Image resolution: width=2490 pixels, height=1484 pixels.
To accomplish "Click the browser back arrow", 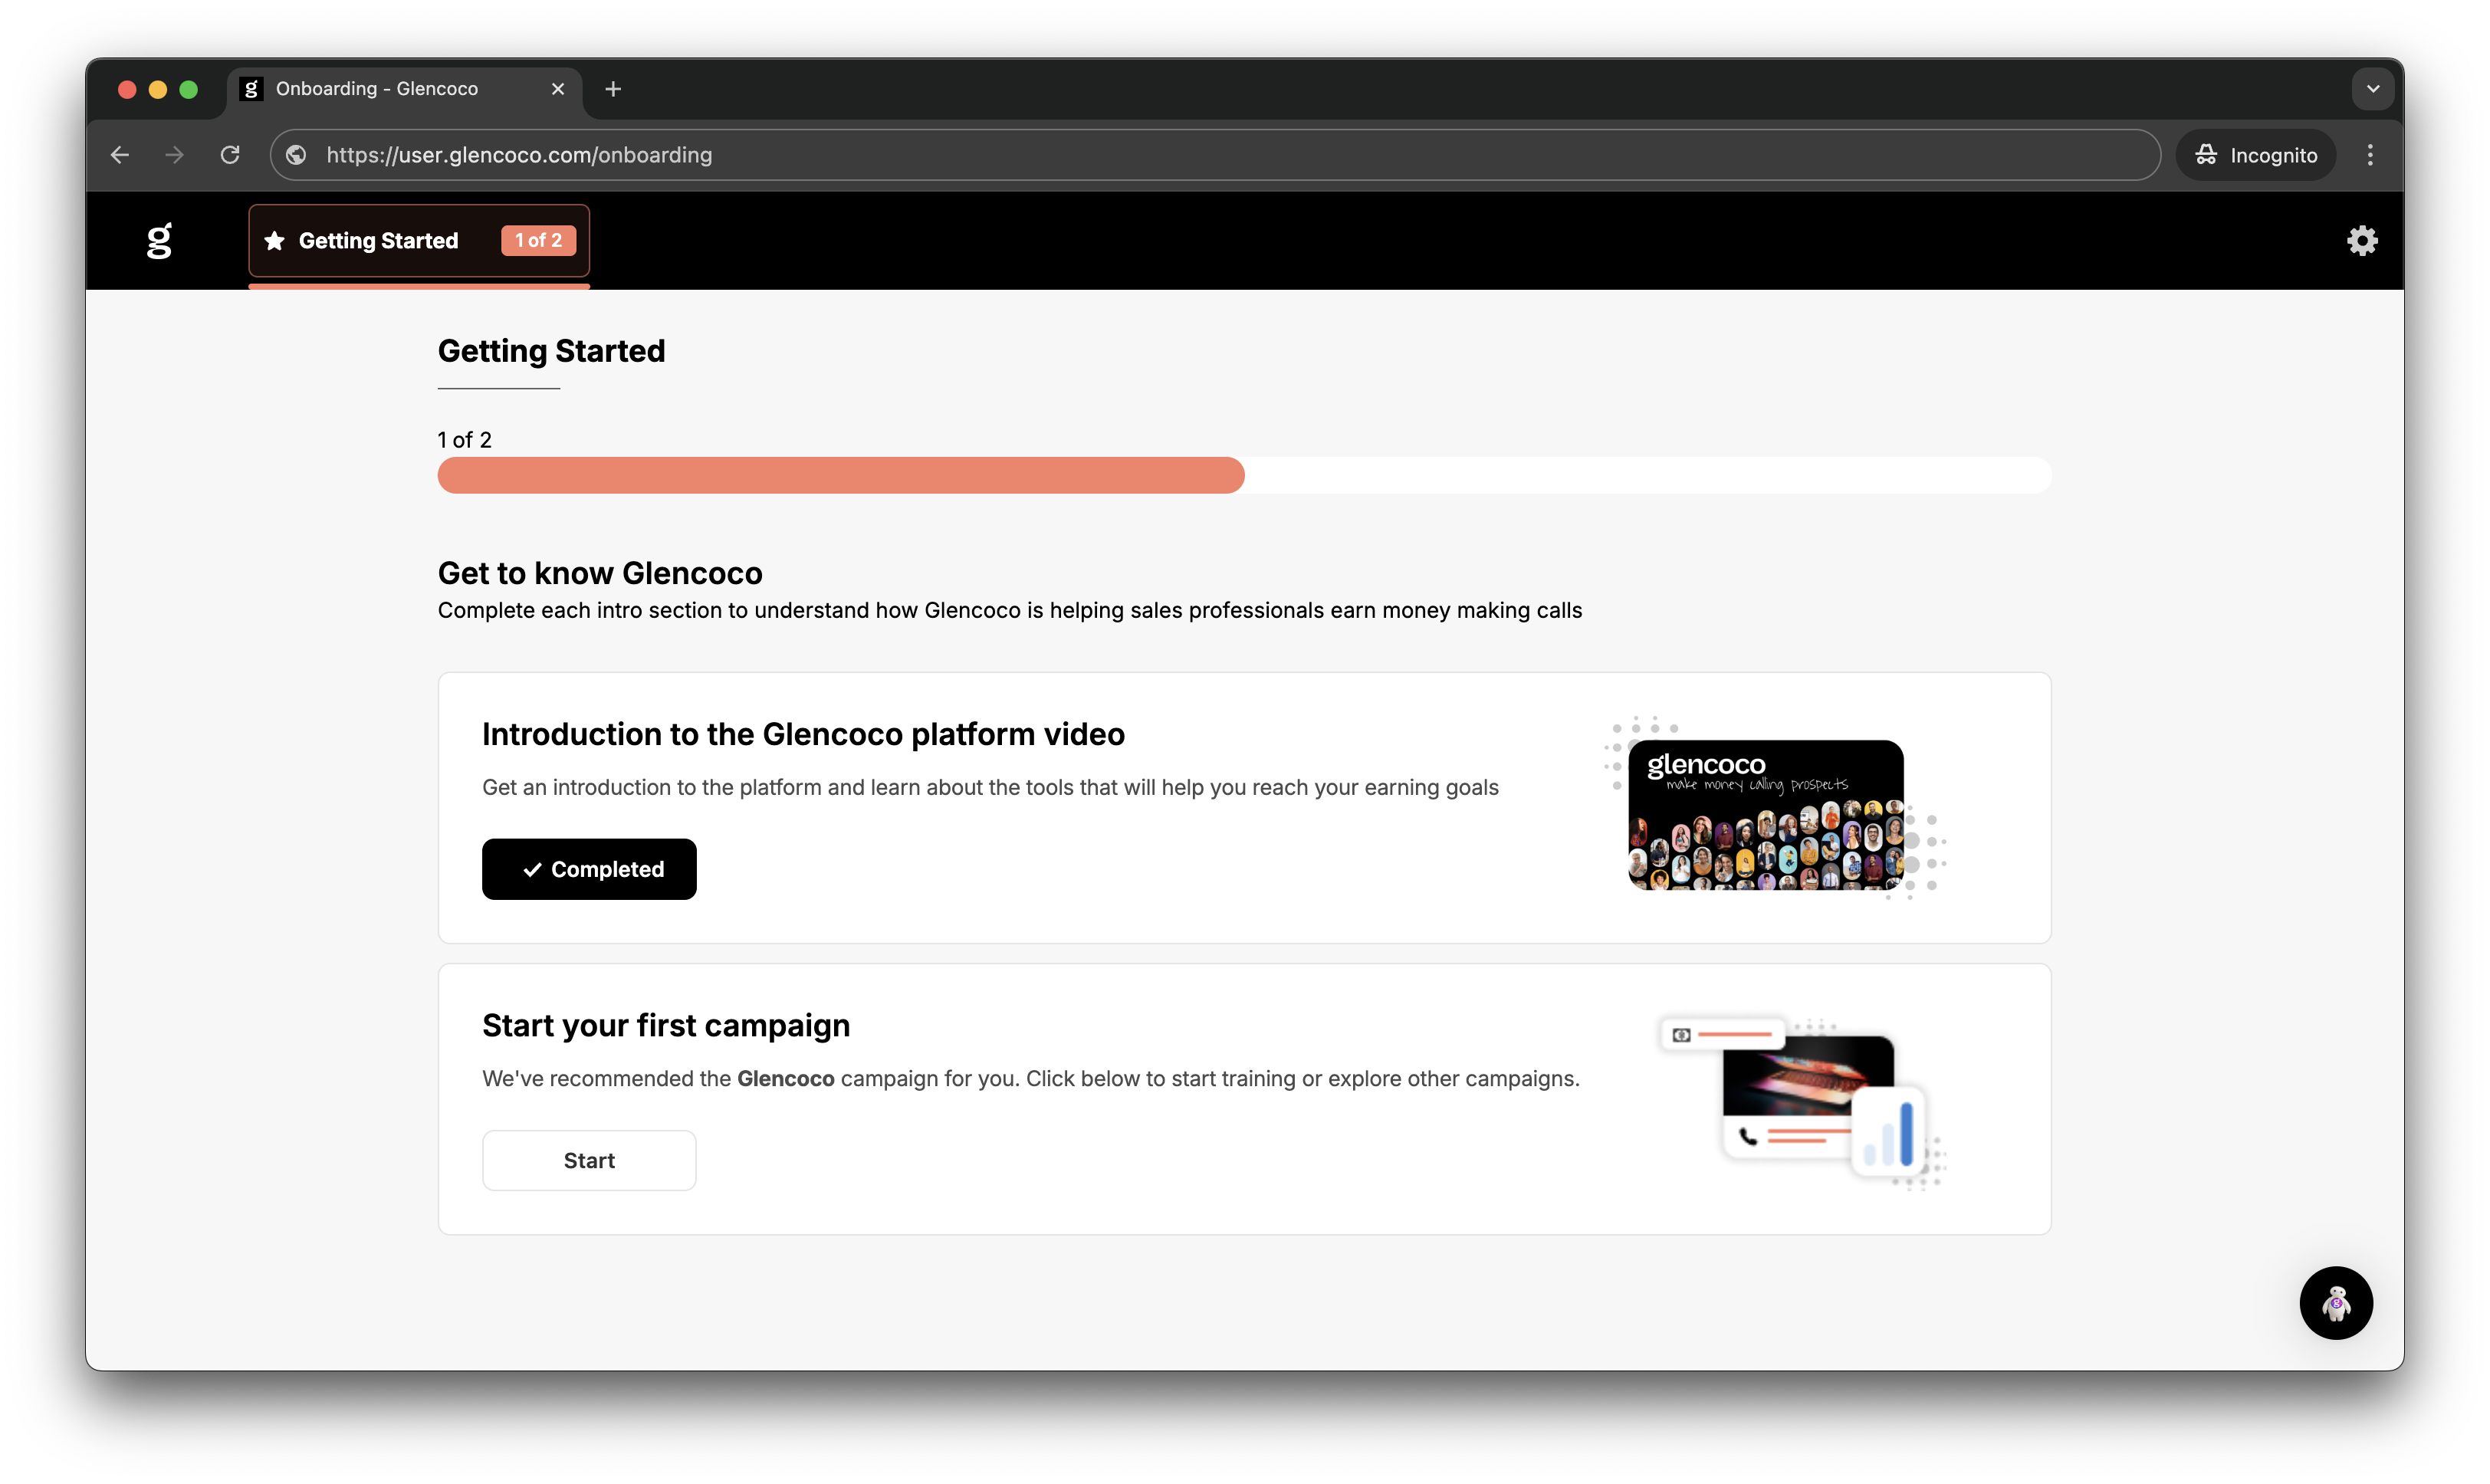I will (x=120, y=155).
